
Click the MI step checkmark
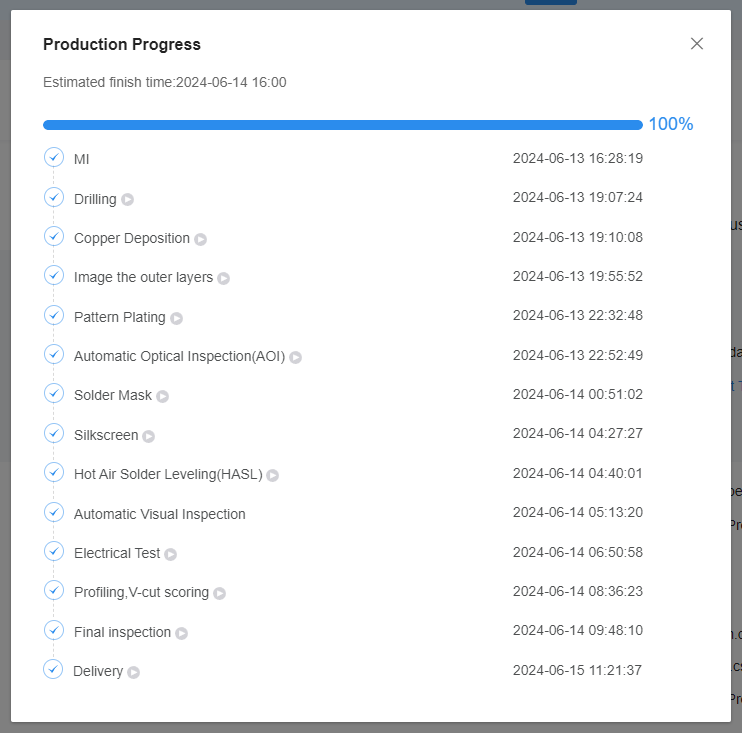[54, 157]
